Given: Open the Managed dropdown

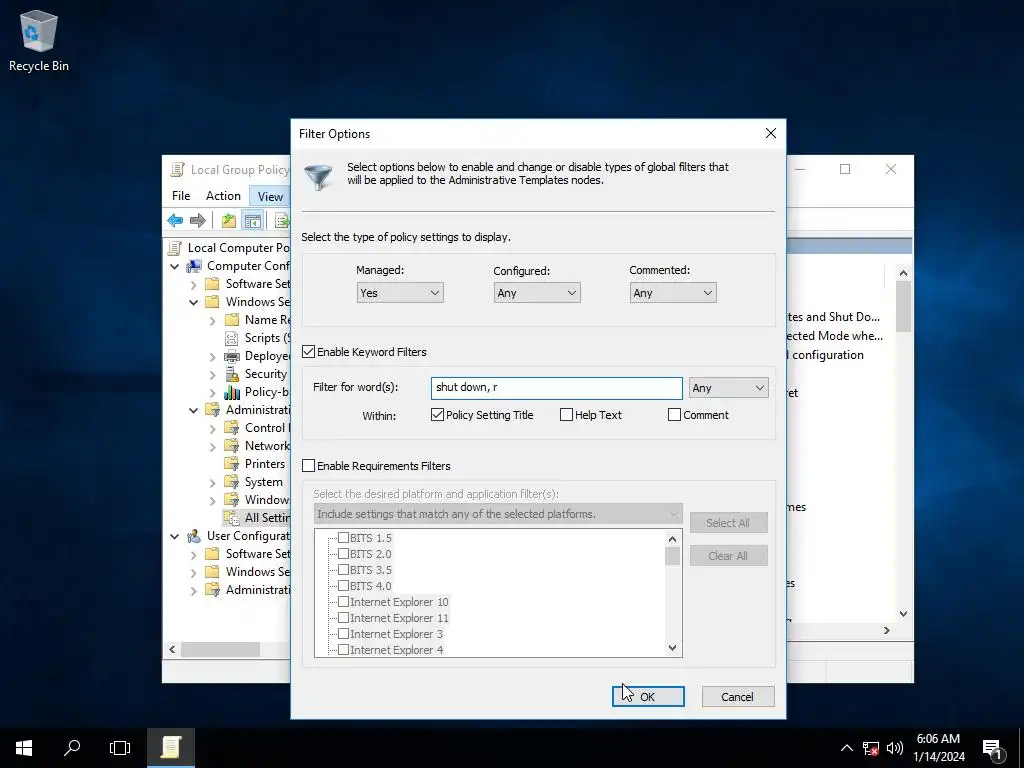Looking at the screenshot, I should click(x=400, y=293).
